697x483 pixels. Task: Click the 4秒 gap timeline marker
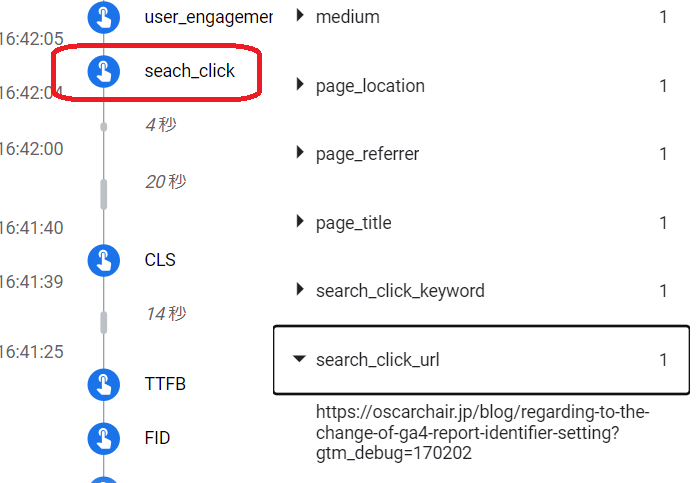[104, 126]
